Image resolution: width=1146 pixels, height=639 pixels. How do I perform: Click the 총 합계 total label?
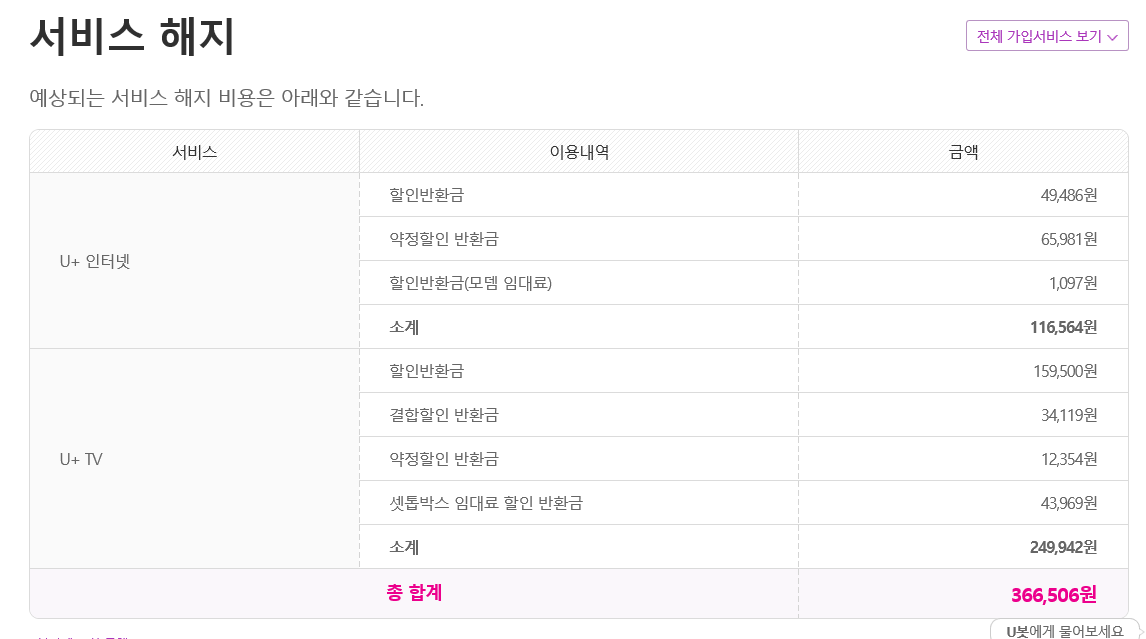click(x=414, y=593)
